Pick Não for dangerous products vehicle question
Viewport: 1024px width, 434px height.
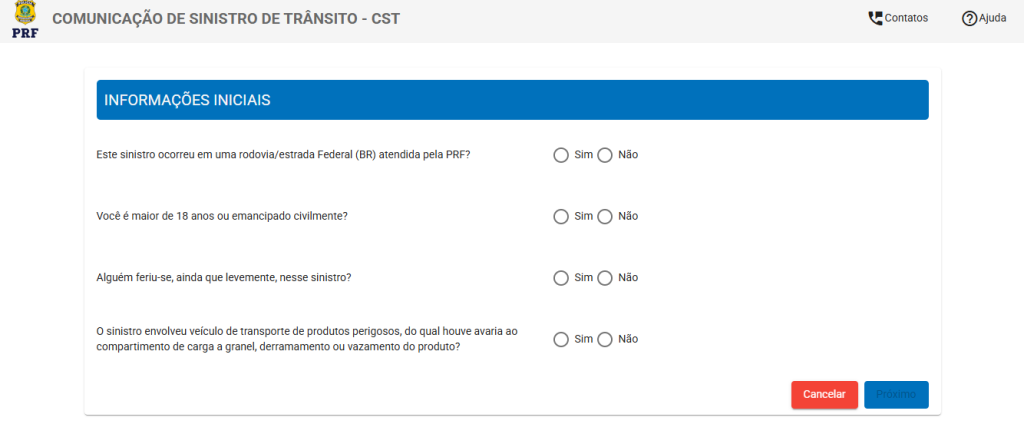(605, 339)
